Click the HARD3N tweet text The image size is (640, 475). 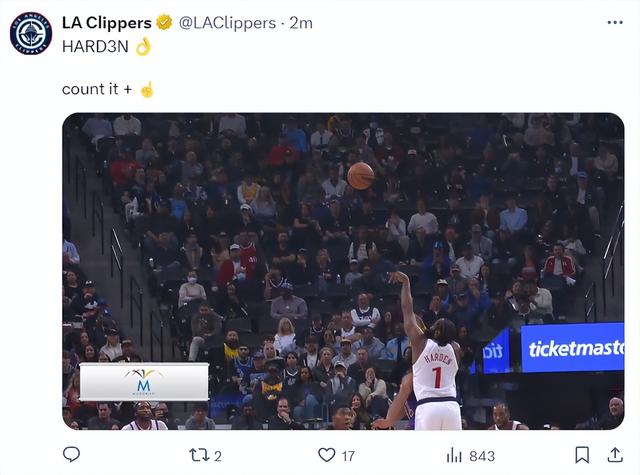(x=95, y=47)
